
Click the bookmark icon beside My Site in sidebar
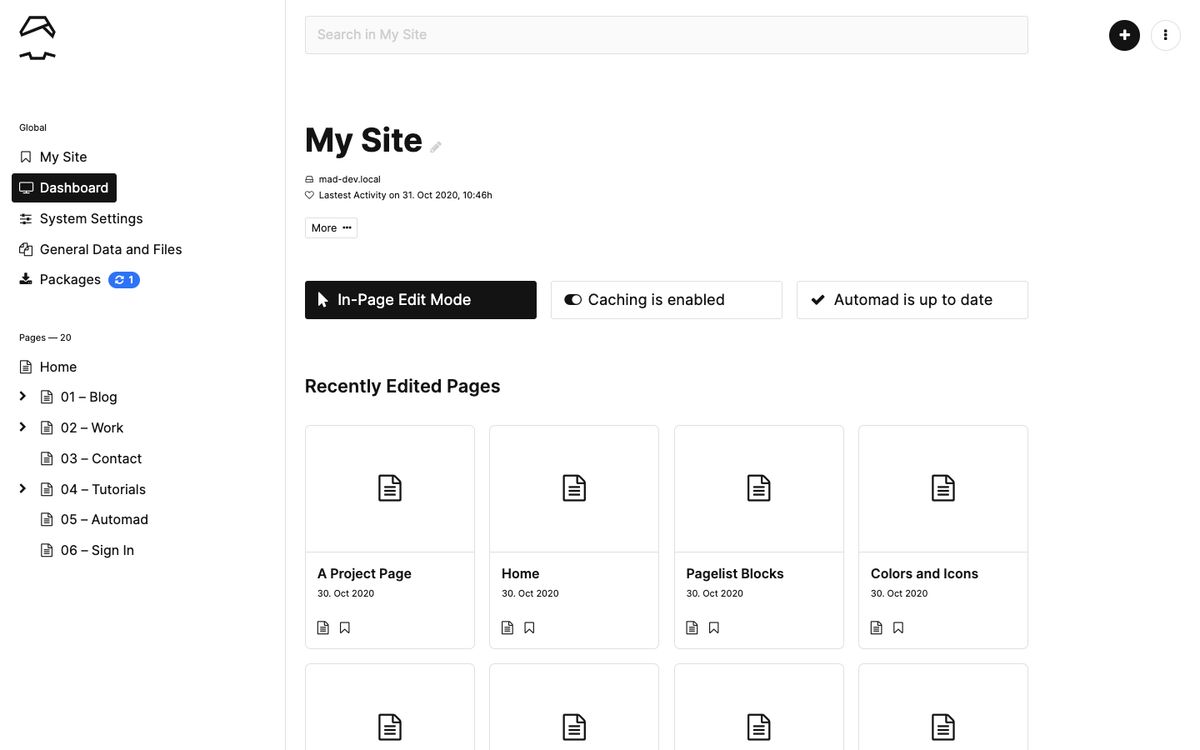point(24,156)
